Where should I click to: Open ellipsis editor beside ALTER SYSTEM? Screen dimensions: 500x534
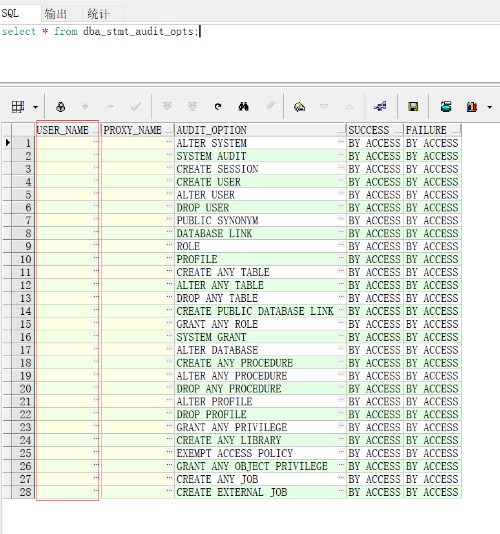click(341, 141)
